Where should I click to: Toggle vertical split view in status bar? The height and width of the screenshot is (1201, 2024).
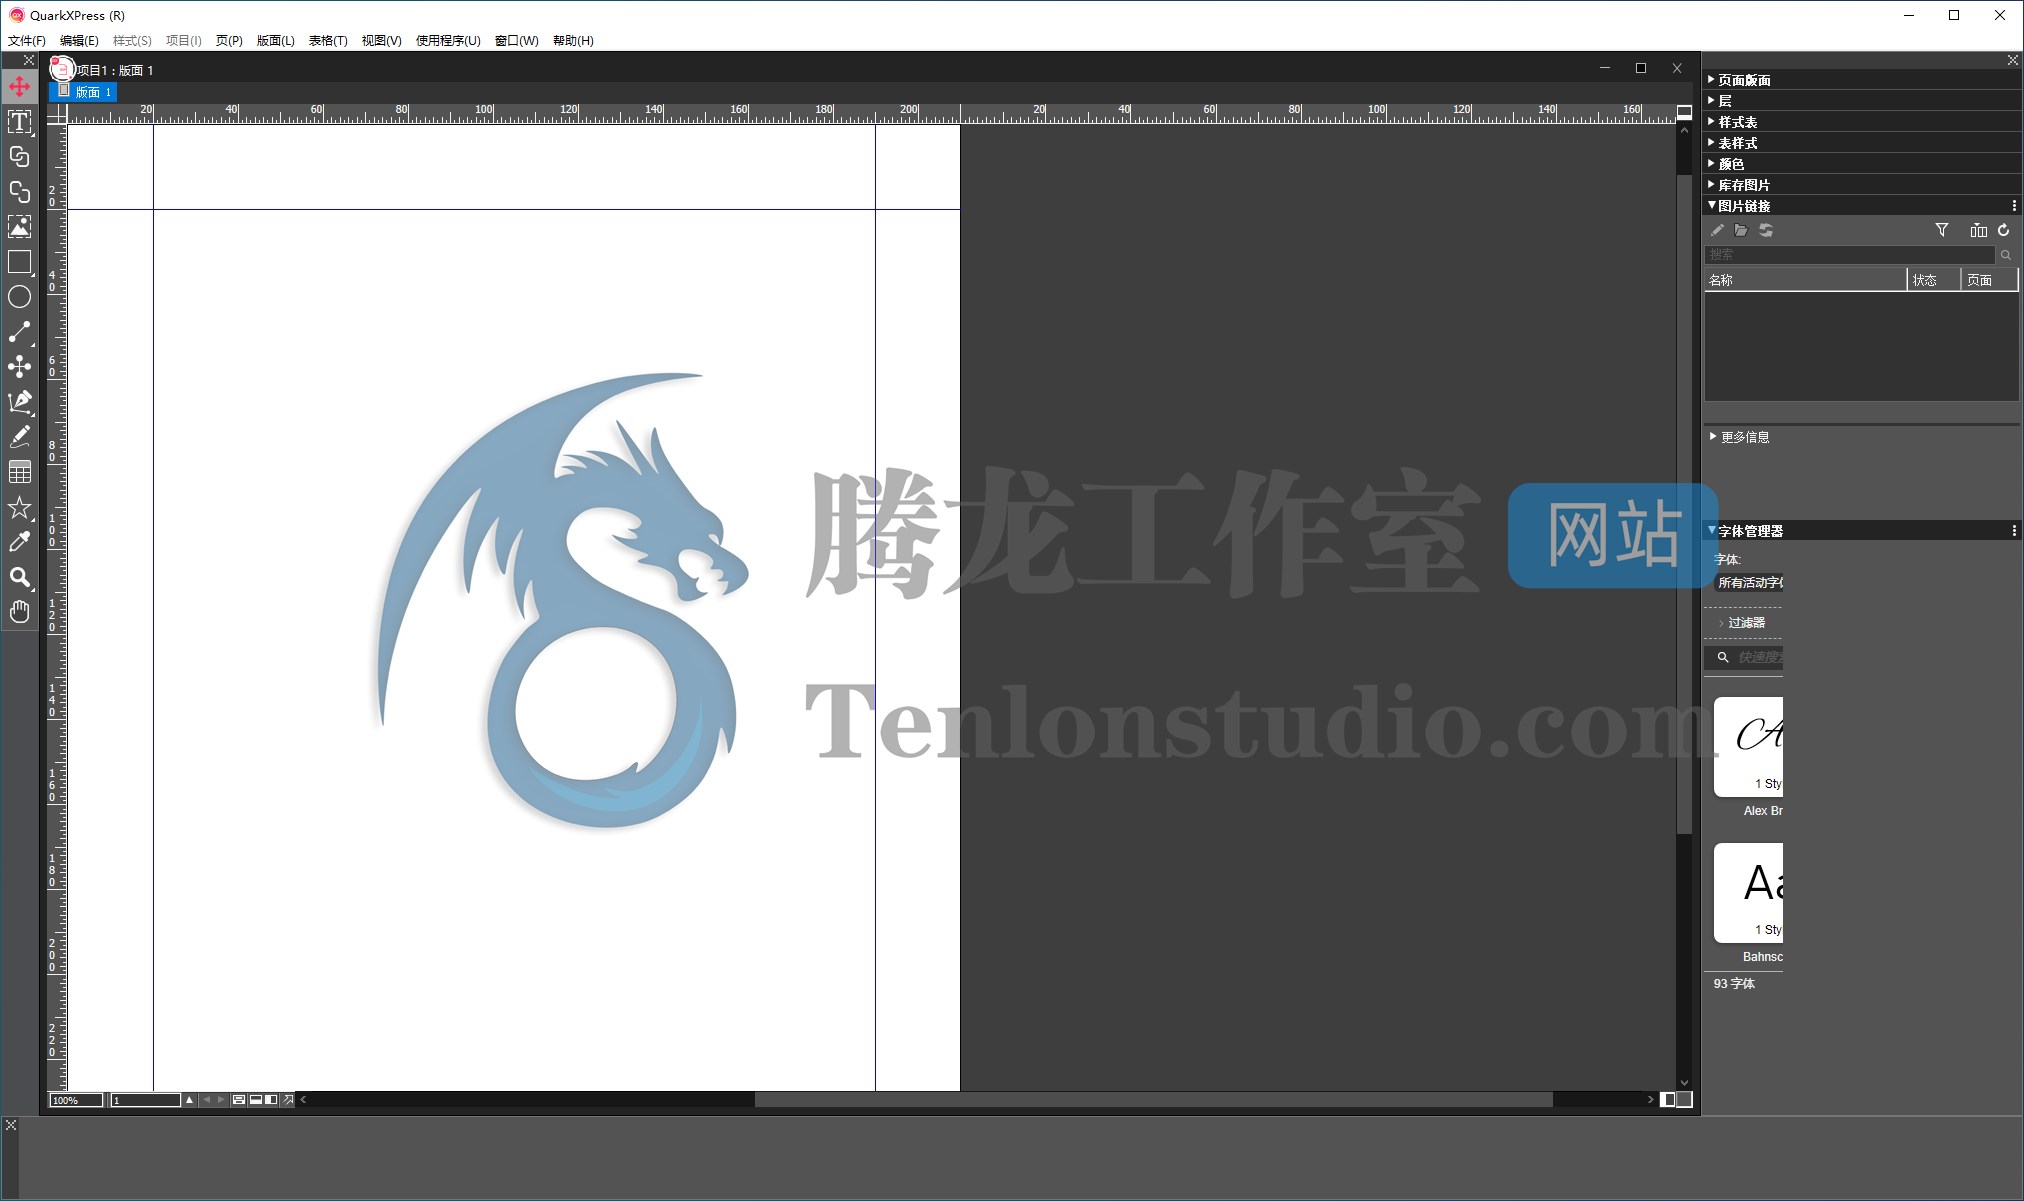point(271,1100)
